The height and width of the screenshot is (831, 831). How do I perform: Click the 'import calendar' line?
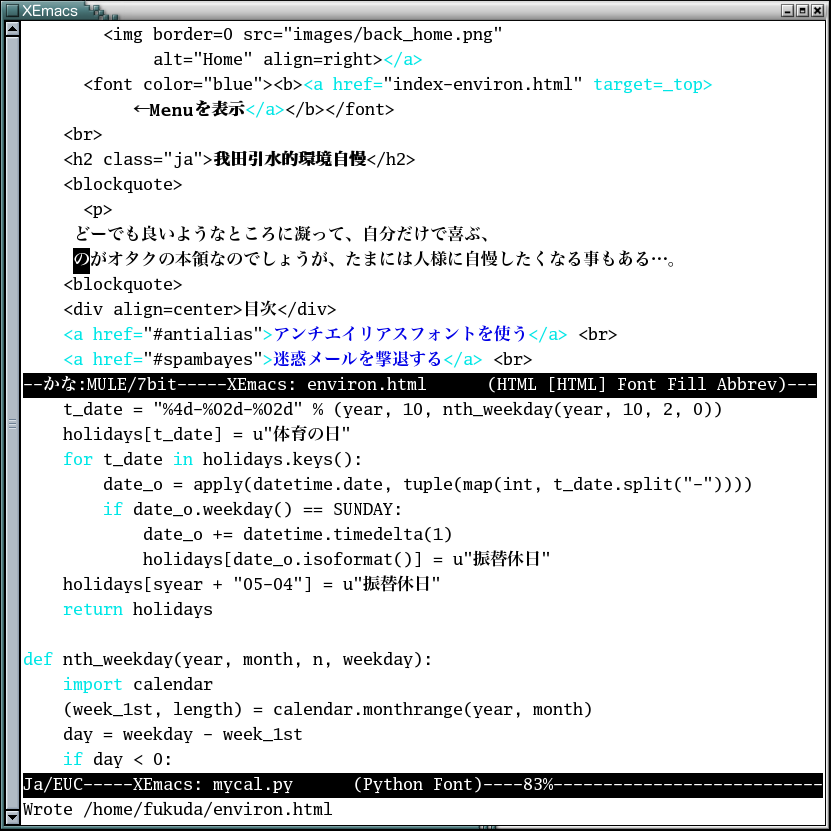coord(138,684)
